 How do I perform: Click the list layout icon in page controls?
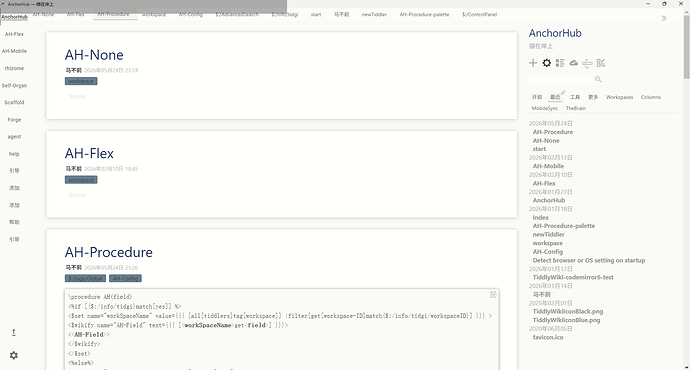pos(560,63)
